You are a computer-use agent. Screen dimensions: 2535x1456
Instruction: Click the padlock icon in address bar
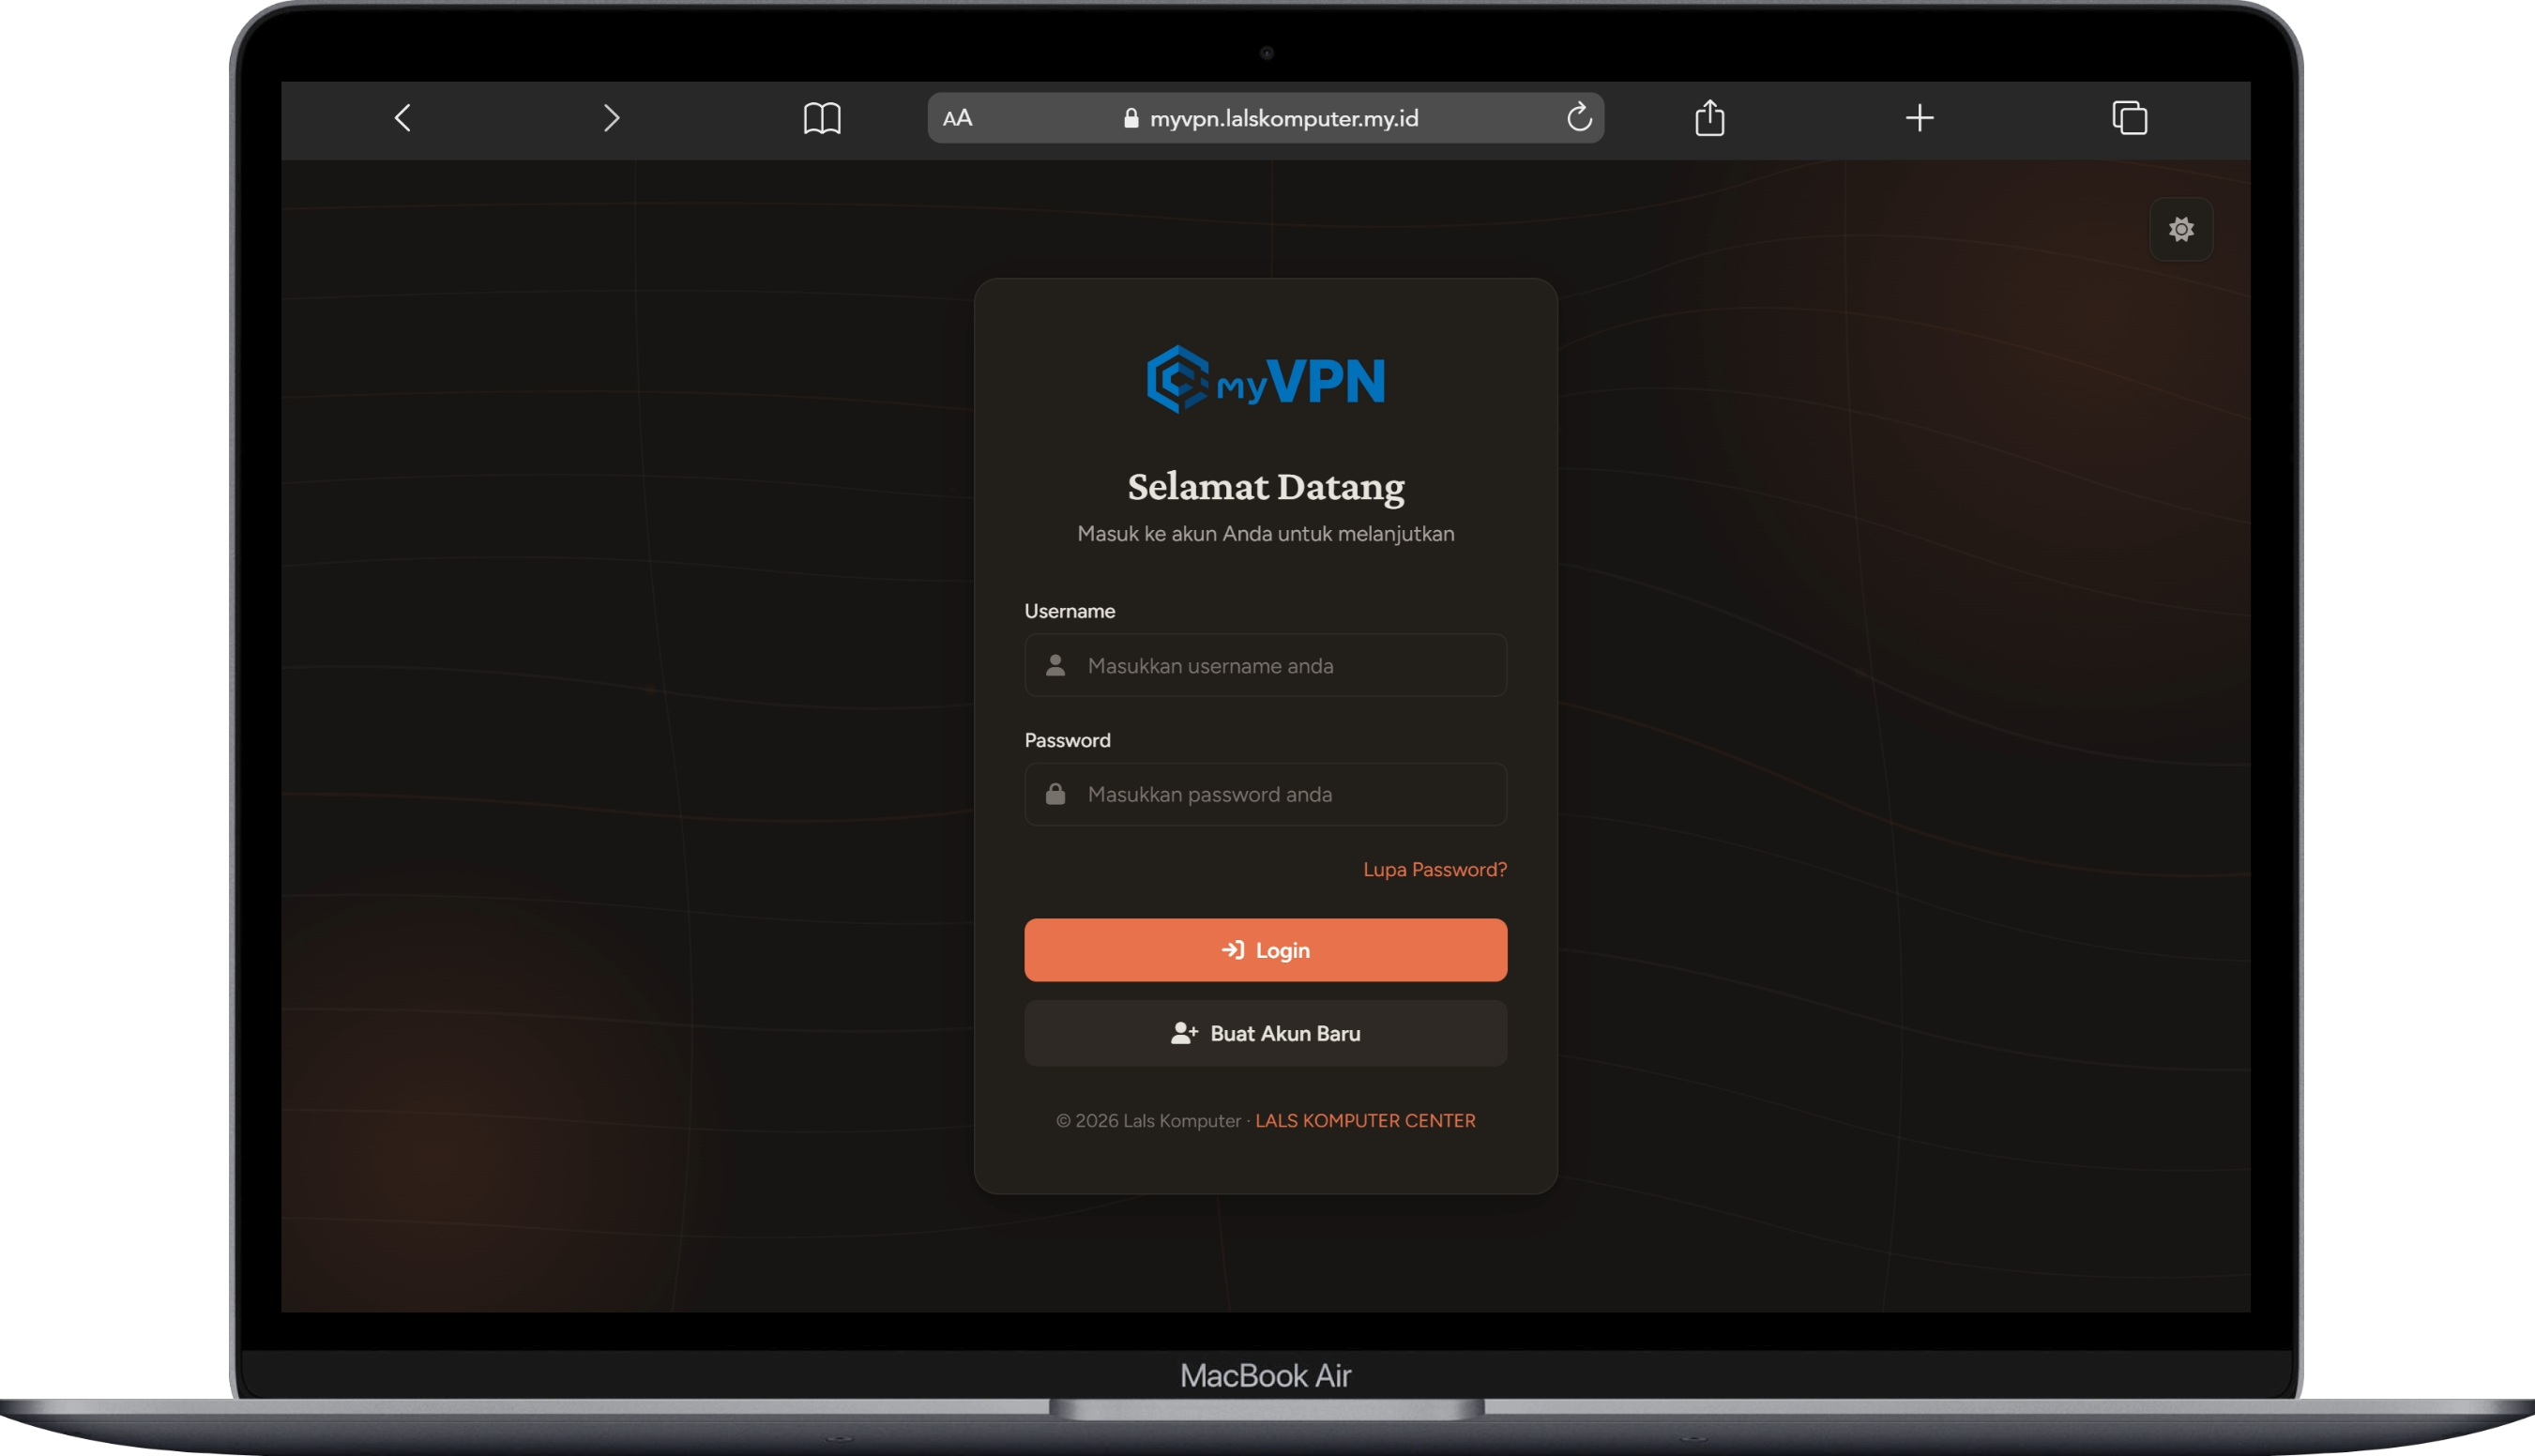pos(1131,118)
